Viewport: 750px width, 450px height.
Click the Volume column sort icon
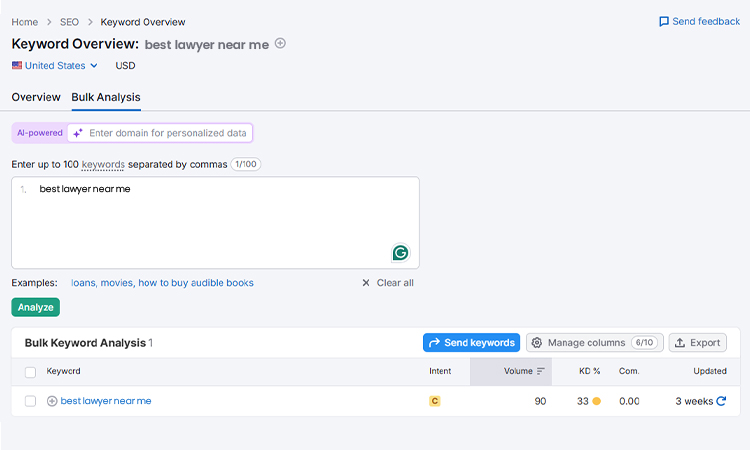click(540, 371)
